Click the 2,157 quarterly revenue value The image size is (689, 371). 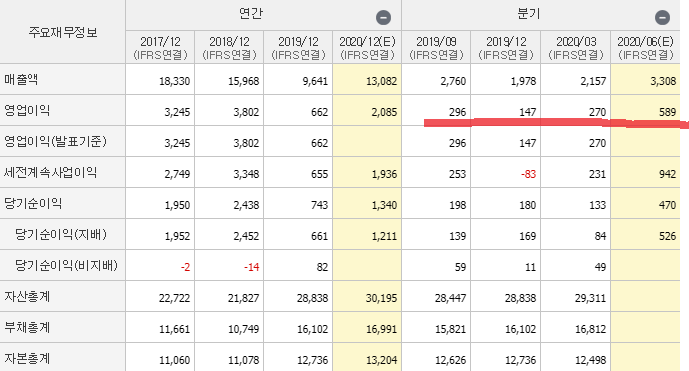pyautogui.click(x=593, y=81)
